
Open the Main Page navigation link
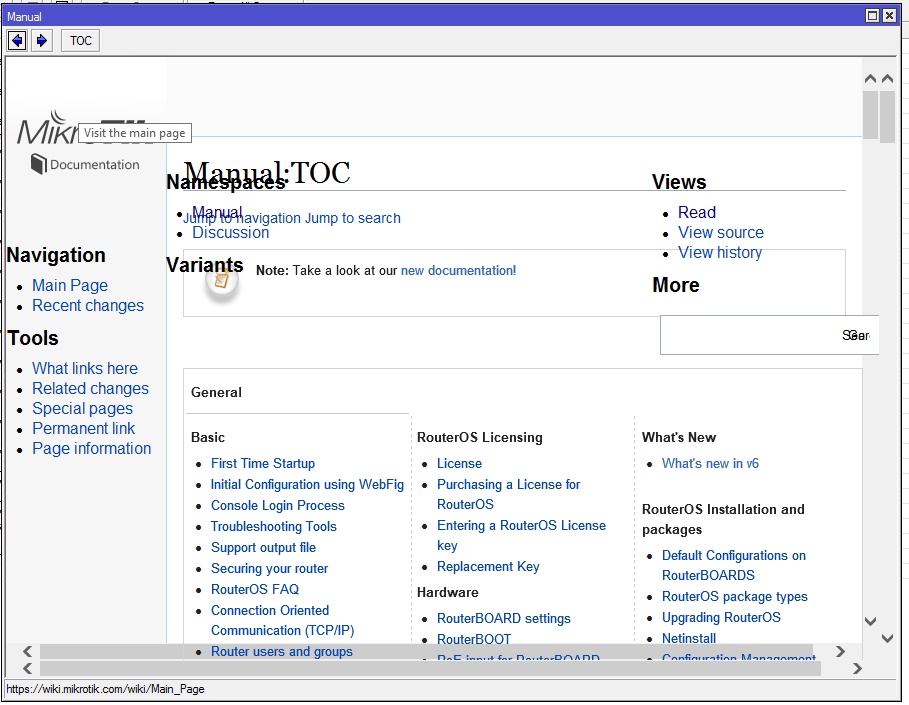tap(70, 285)
